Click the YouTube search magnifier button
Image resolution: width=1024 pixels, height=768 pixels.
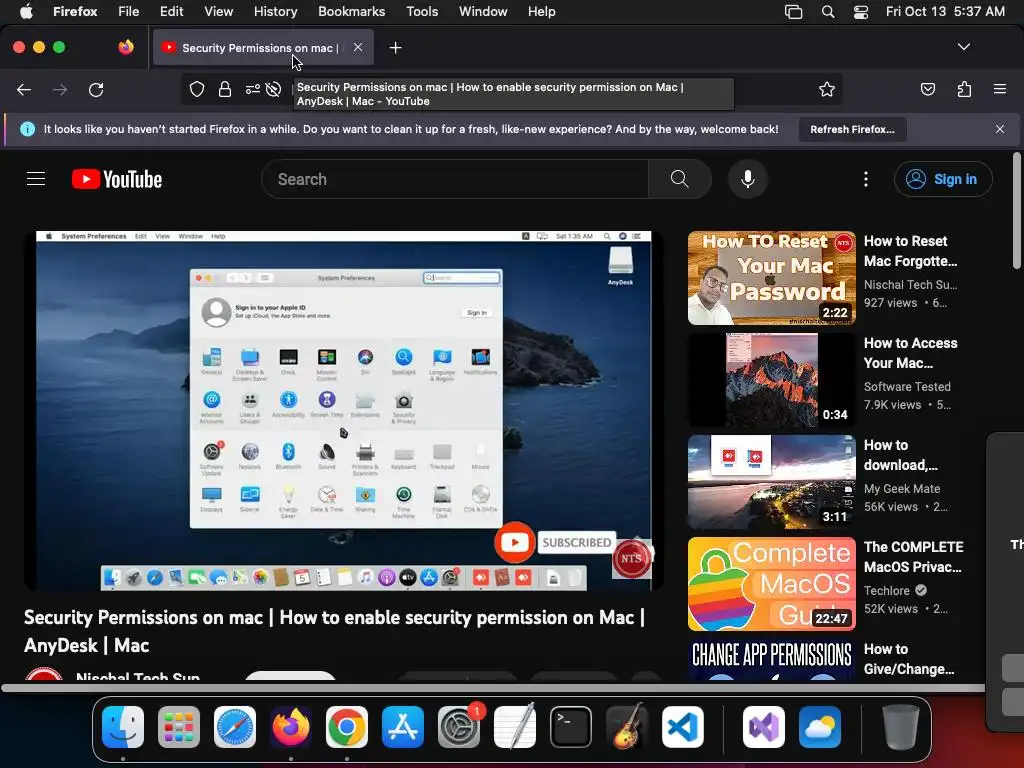pos(680,179)
